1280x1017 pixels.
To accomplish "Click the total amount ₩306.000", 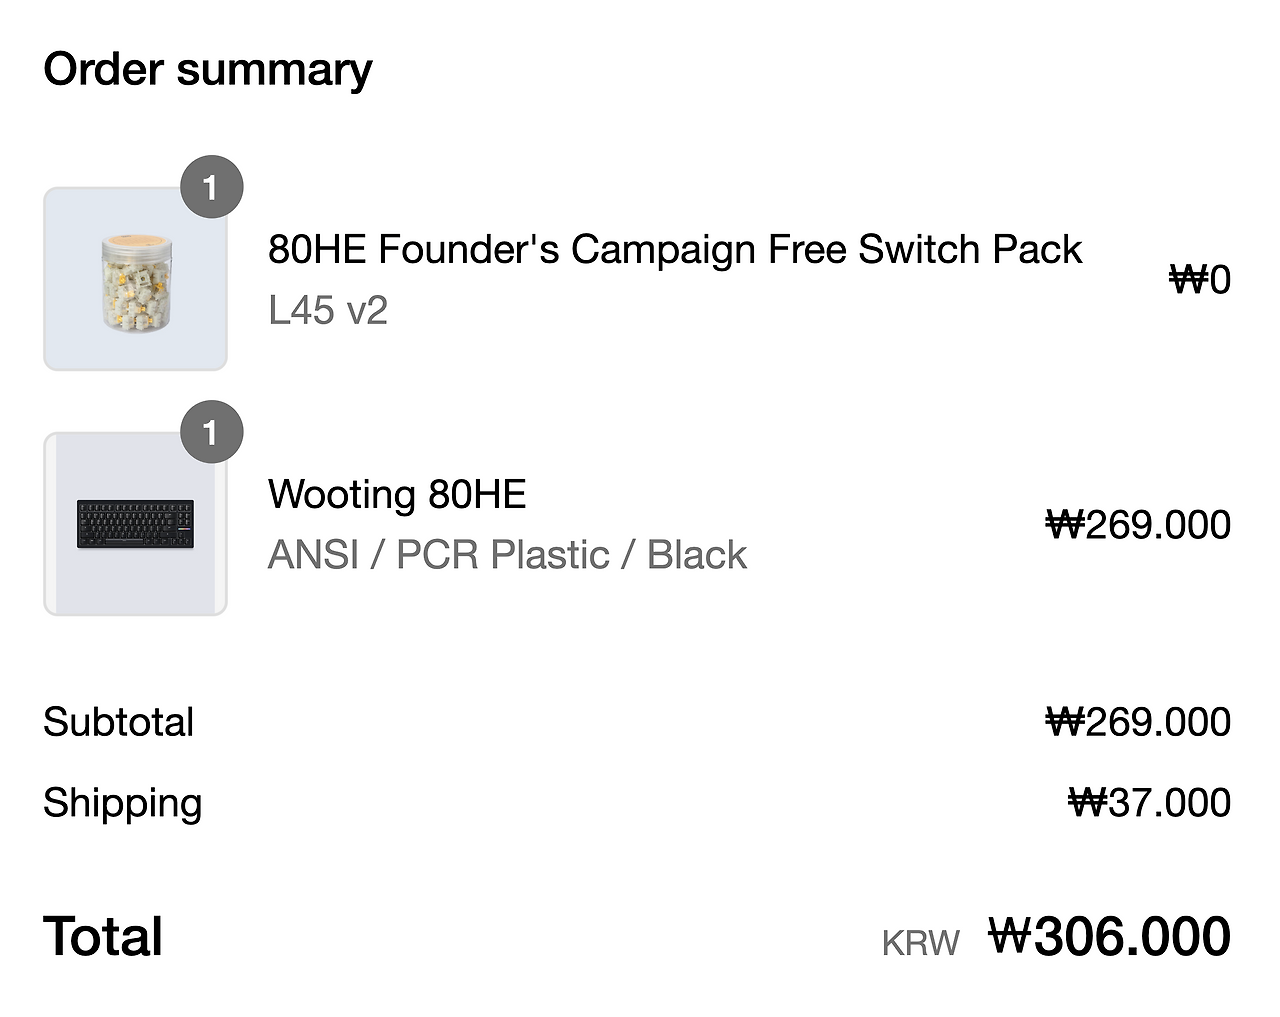I will coord(1110,937).
